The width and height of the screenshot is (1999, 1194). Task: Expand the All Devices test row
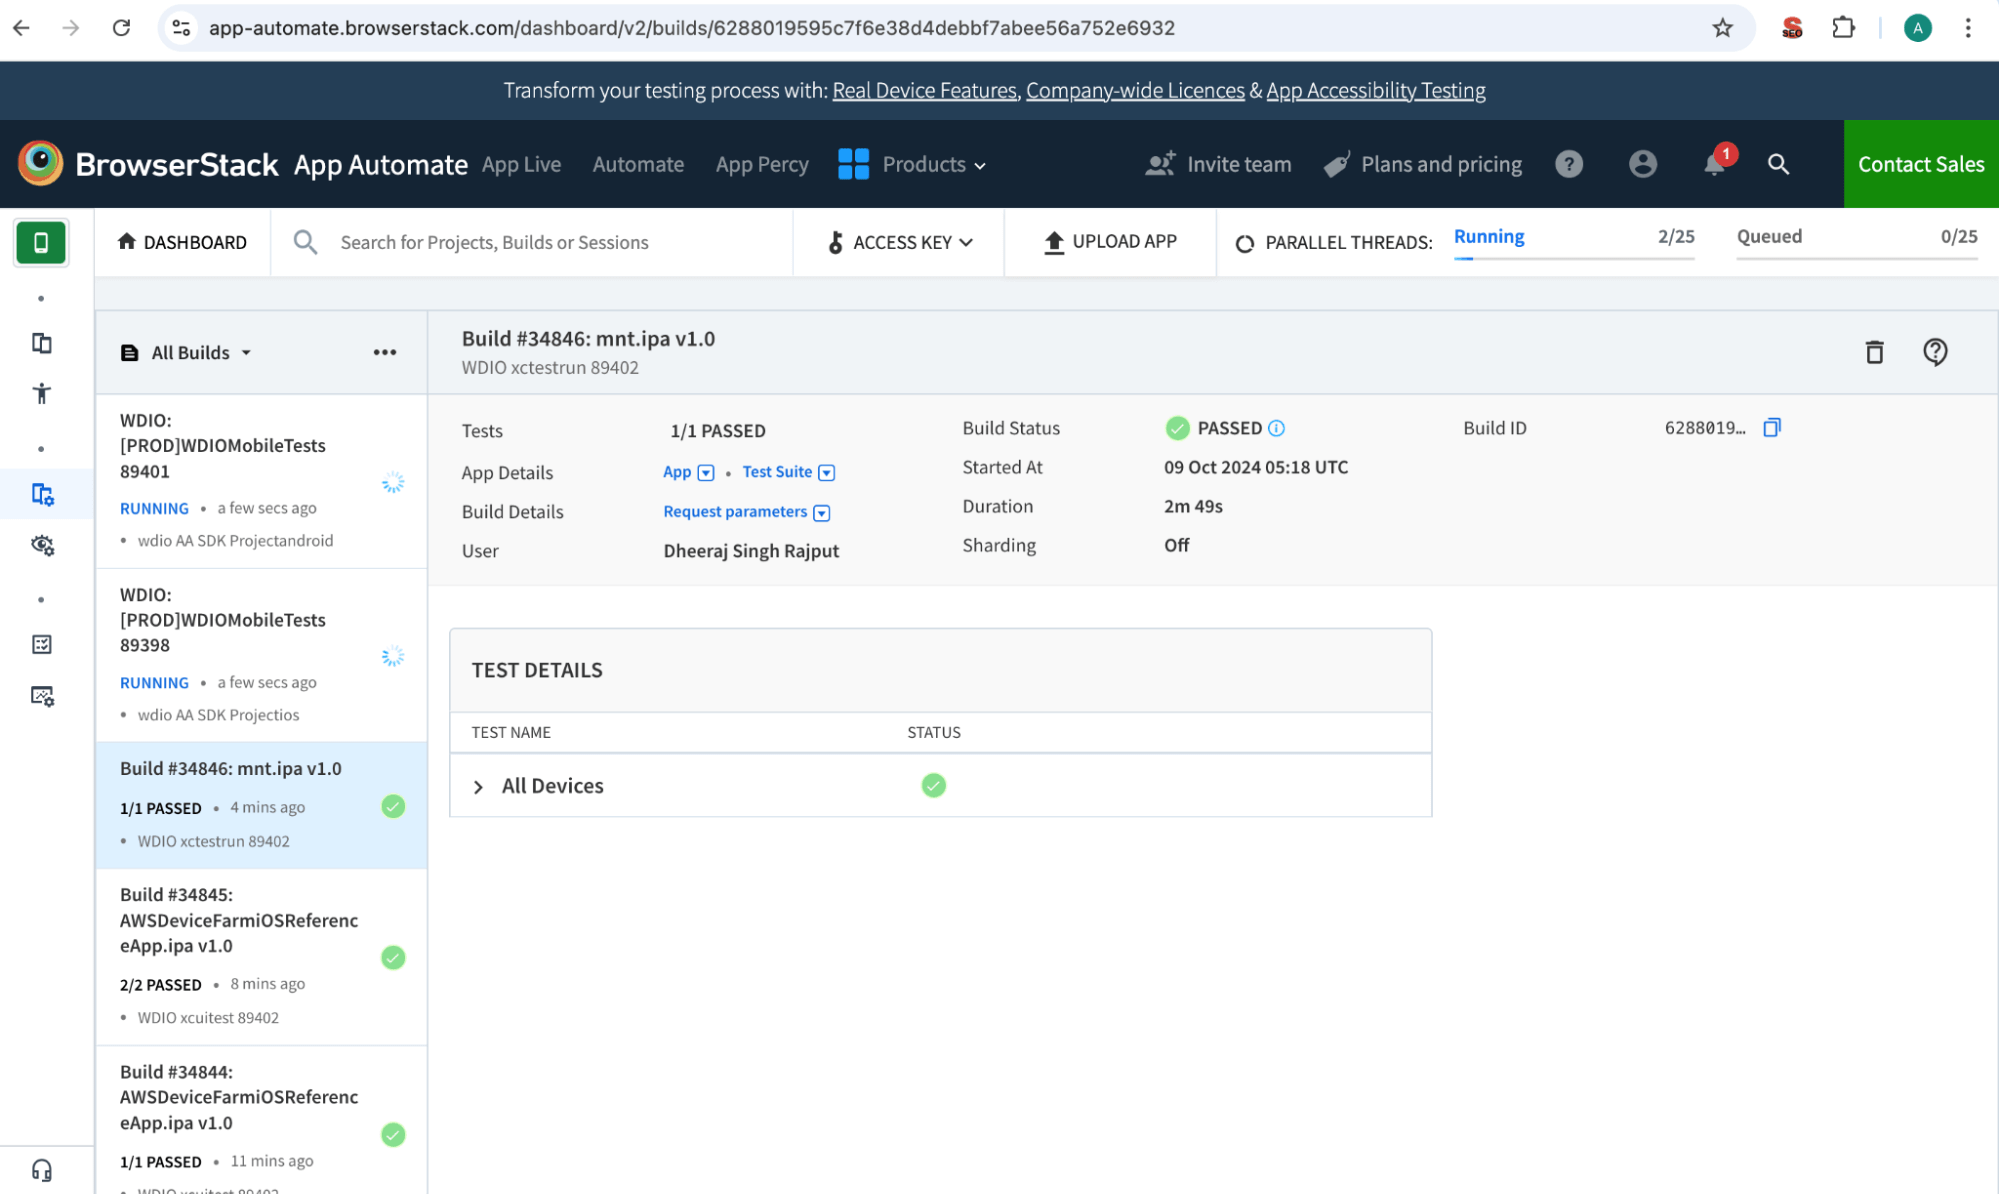click(x=479, y=785)
